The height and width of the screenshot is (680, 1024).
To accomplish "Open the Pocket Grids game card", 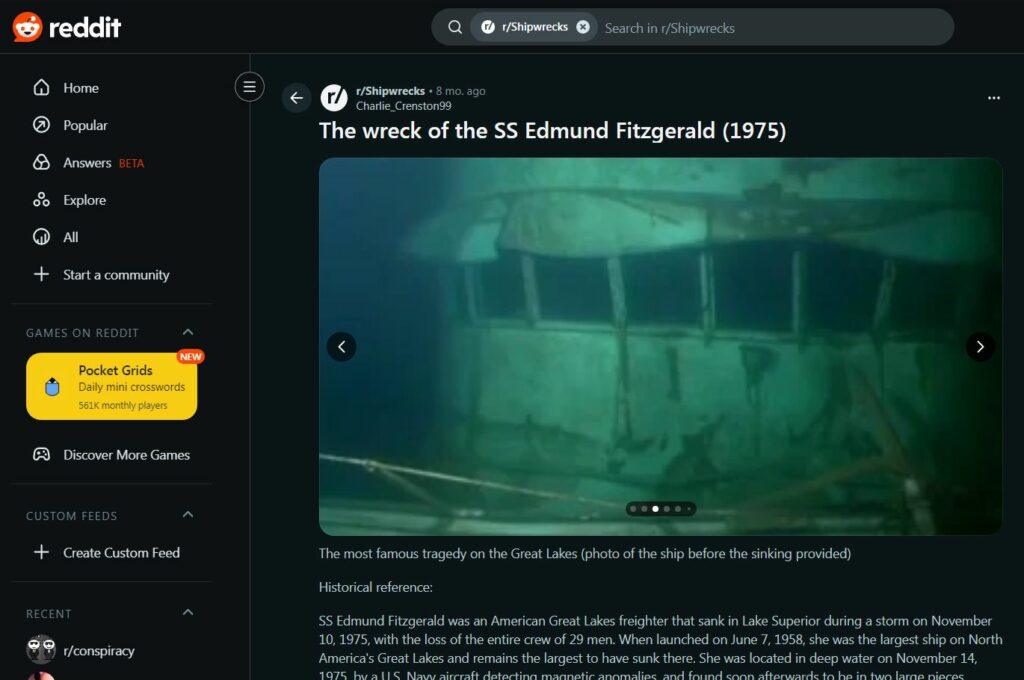I will pyautogui.click(x=112, y=386).
